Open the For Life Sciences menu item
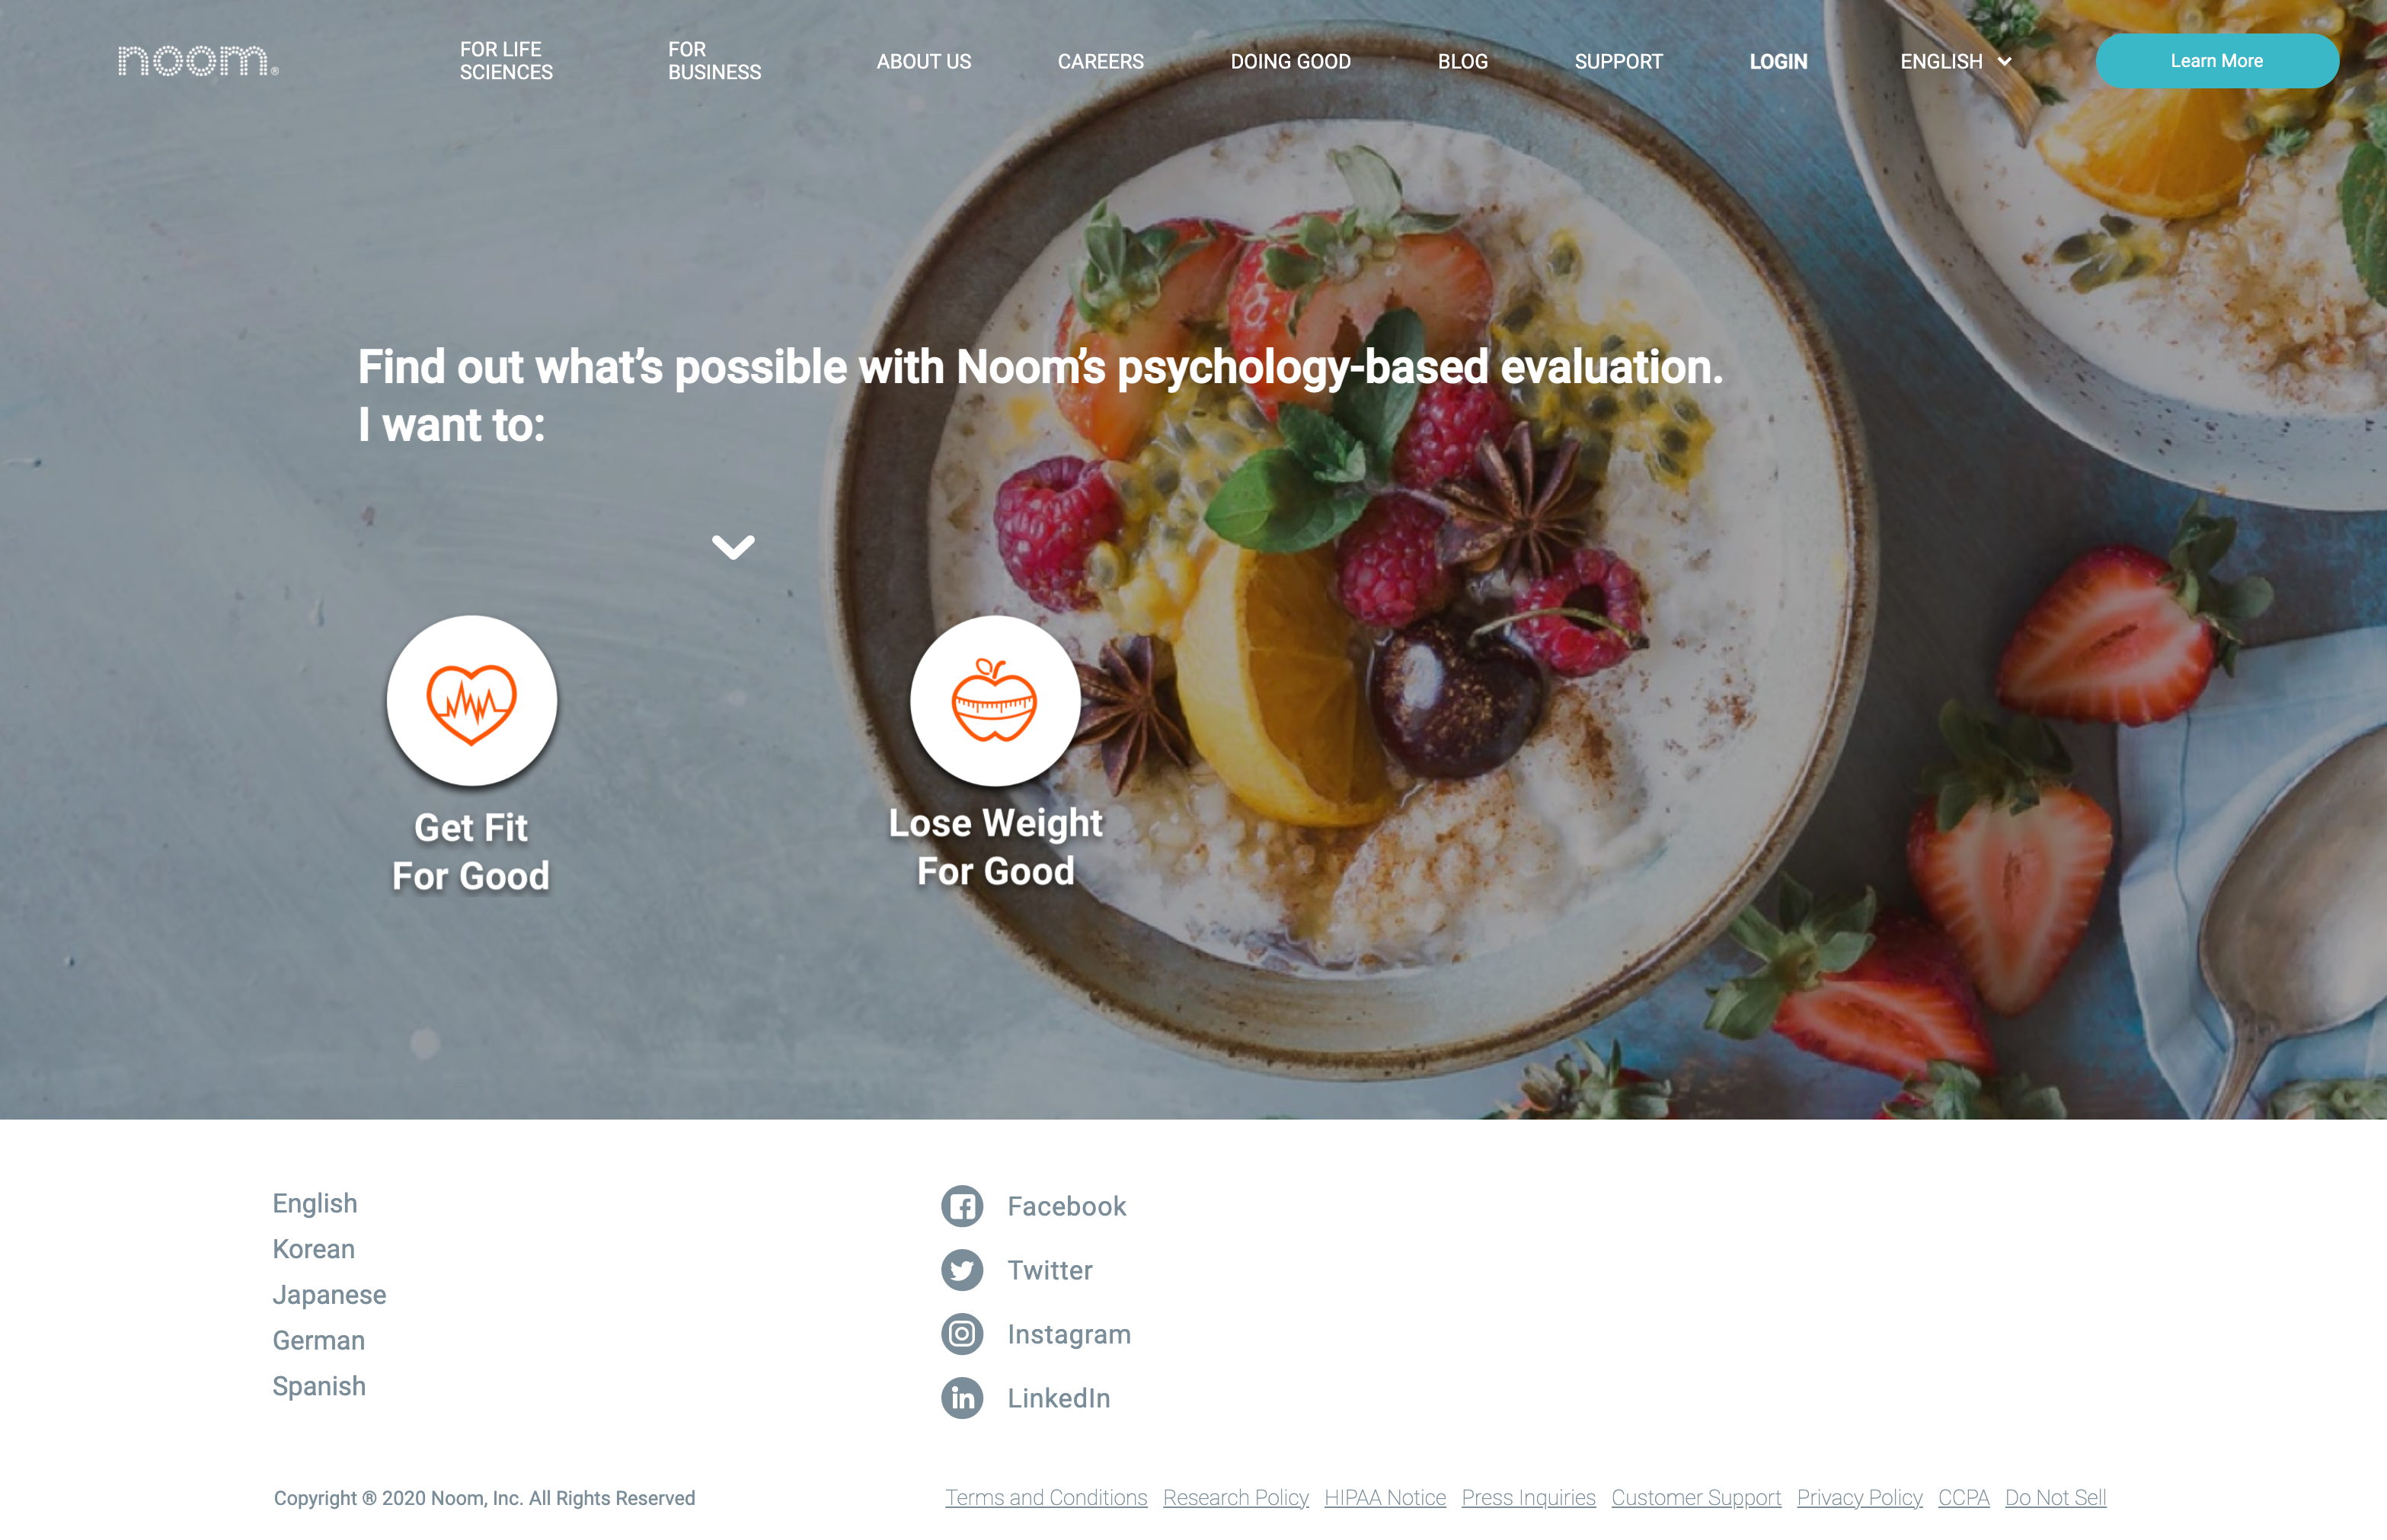The height and width of the screenshot is (1540, 2387). [506, 61]
